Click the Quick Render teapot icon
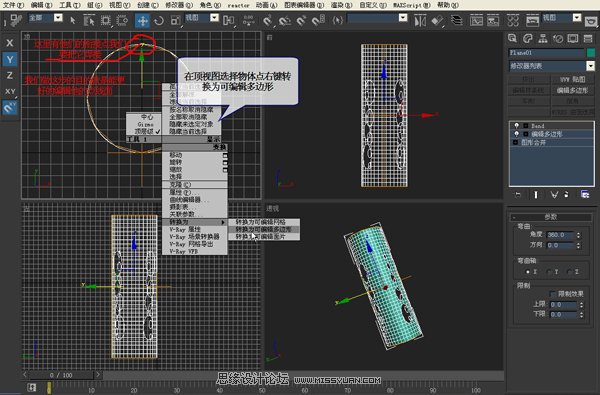Screen dimensions: 600x395 pos(592,21)
